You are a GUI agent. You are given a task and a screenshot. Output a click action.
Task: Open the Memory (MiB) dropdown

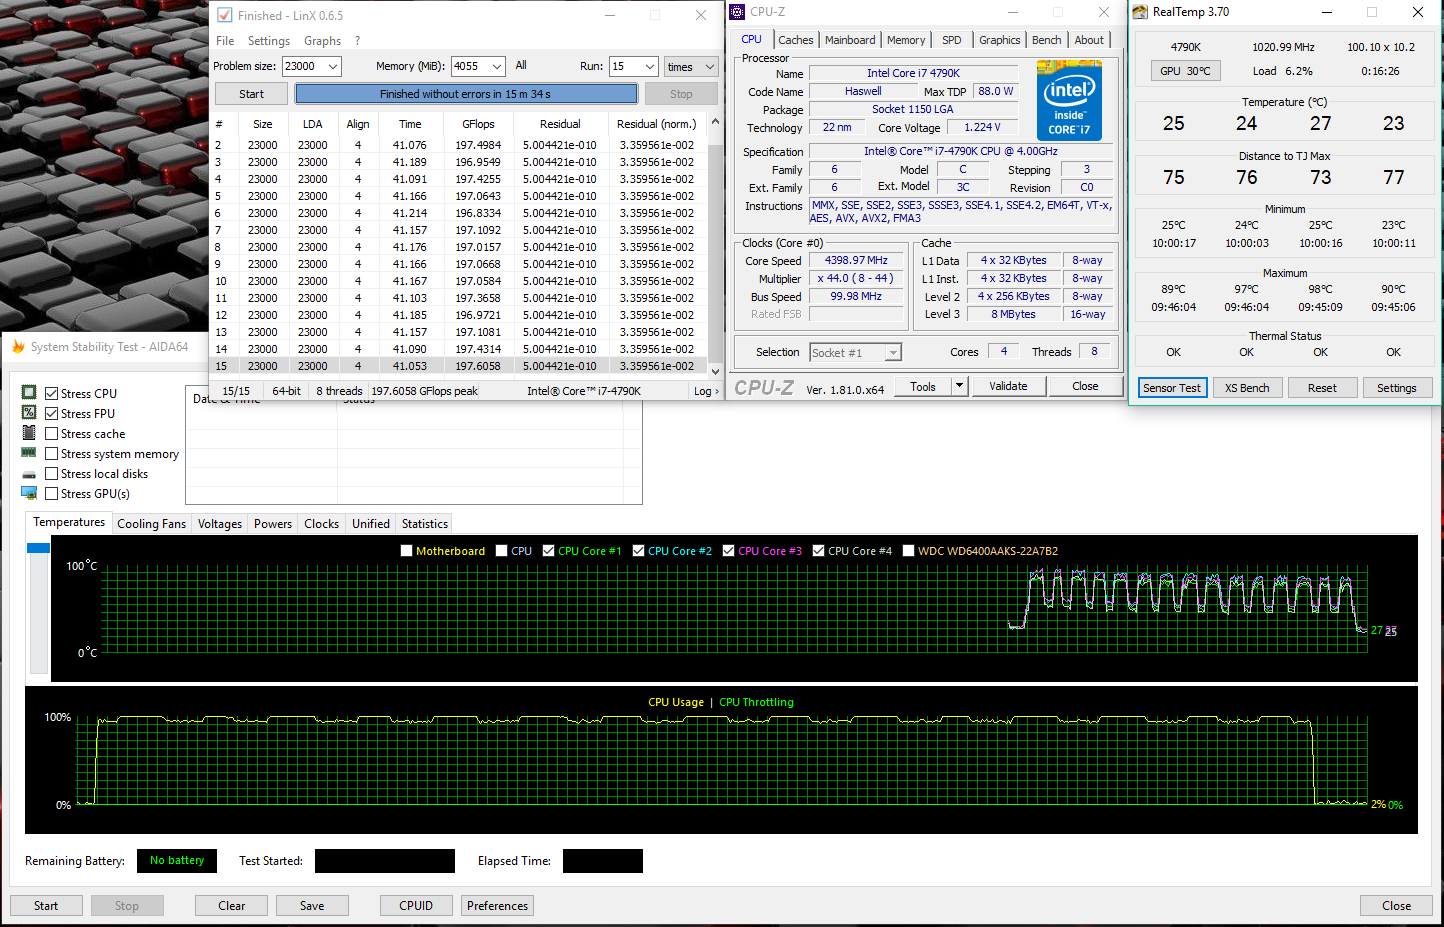tap(497, 66)
